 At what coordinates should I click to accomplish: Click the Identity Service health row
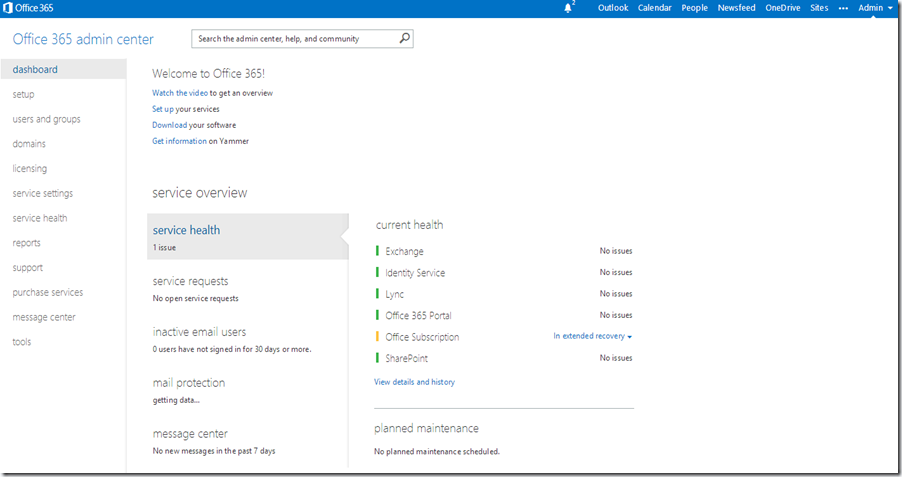pyautogui.click(x=504, y=272)
